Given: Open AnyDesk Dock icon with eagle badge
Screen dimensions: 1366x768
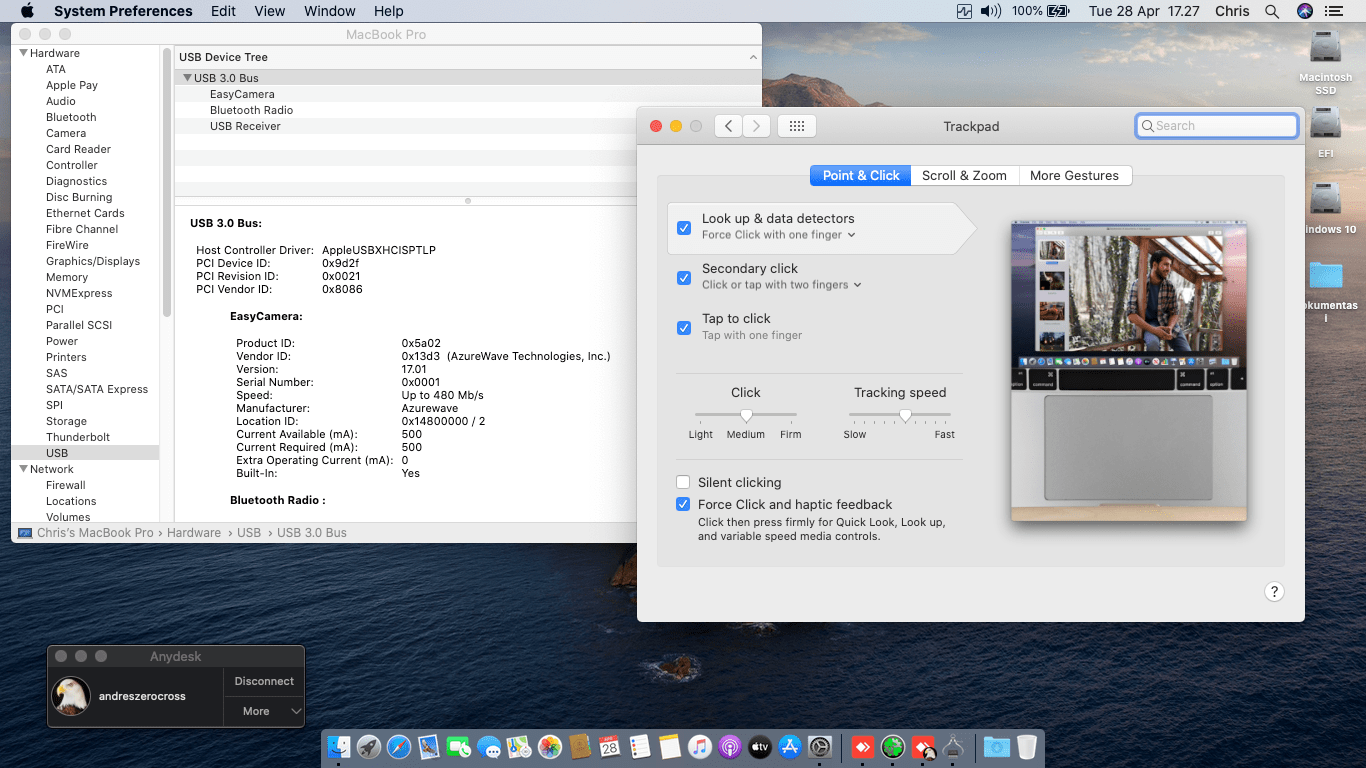Looking at the screenshot, I should coord(923,746).
